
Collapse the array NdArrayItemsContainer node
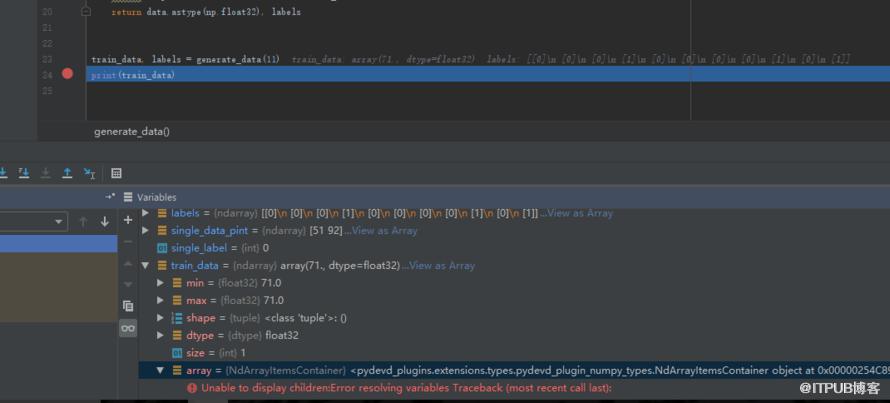pyautogui.click(x=161, y=370)
